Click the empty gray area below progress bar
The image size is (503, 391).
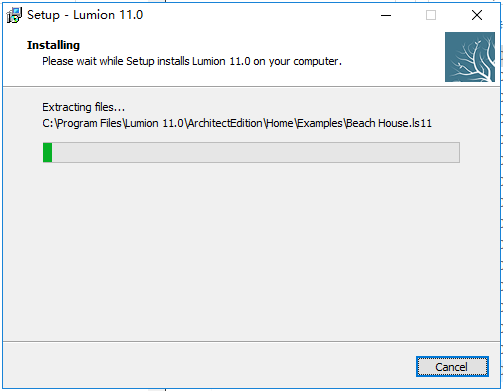[252, 250]
